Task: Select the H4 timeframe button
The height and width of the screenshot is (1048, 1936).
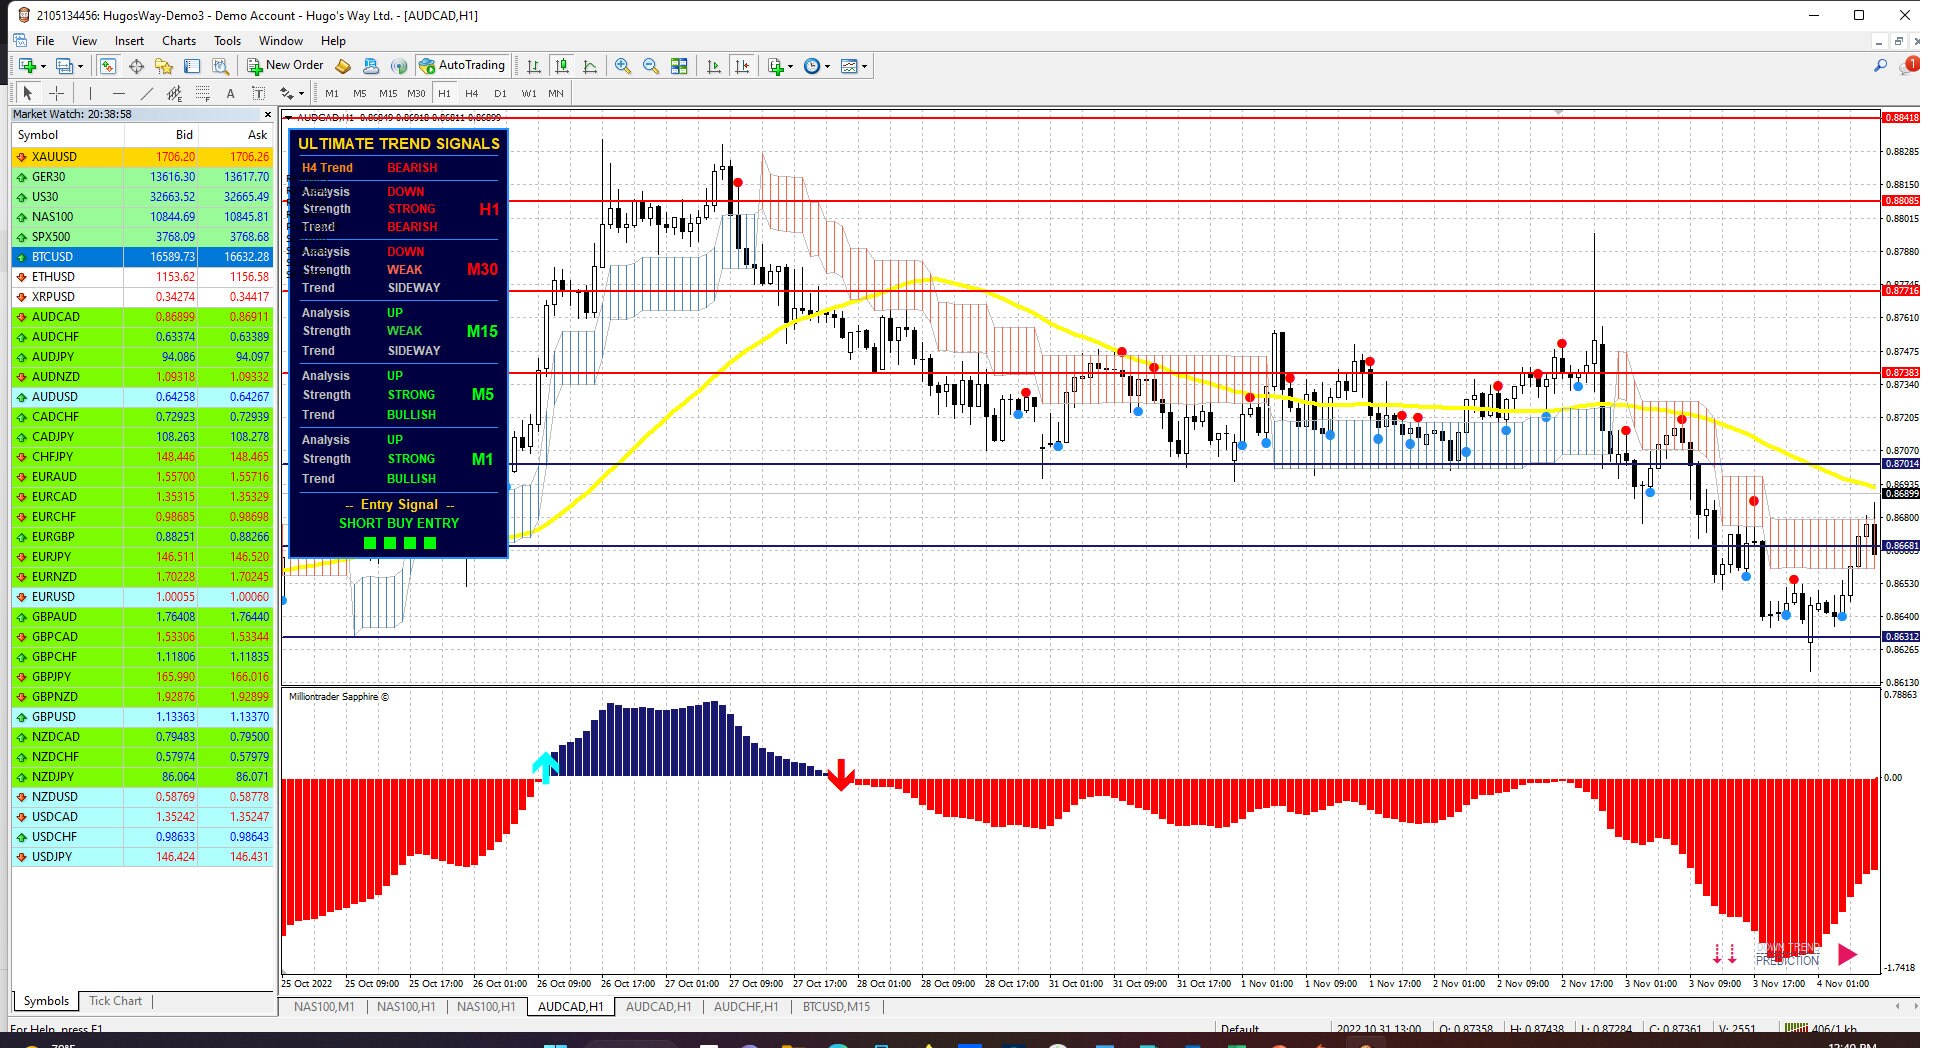Action: coord(471,93)
